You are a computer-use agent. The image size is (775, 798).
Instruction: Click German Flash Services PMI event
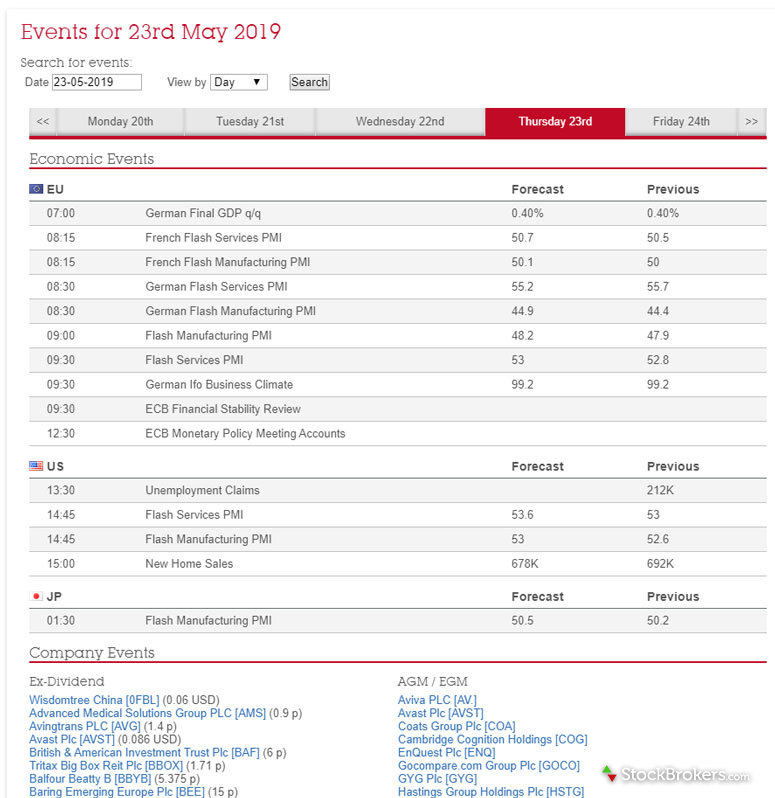tap(216, 287)
